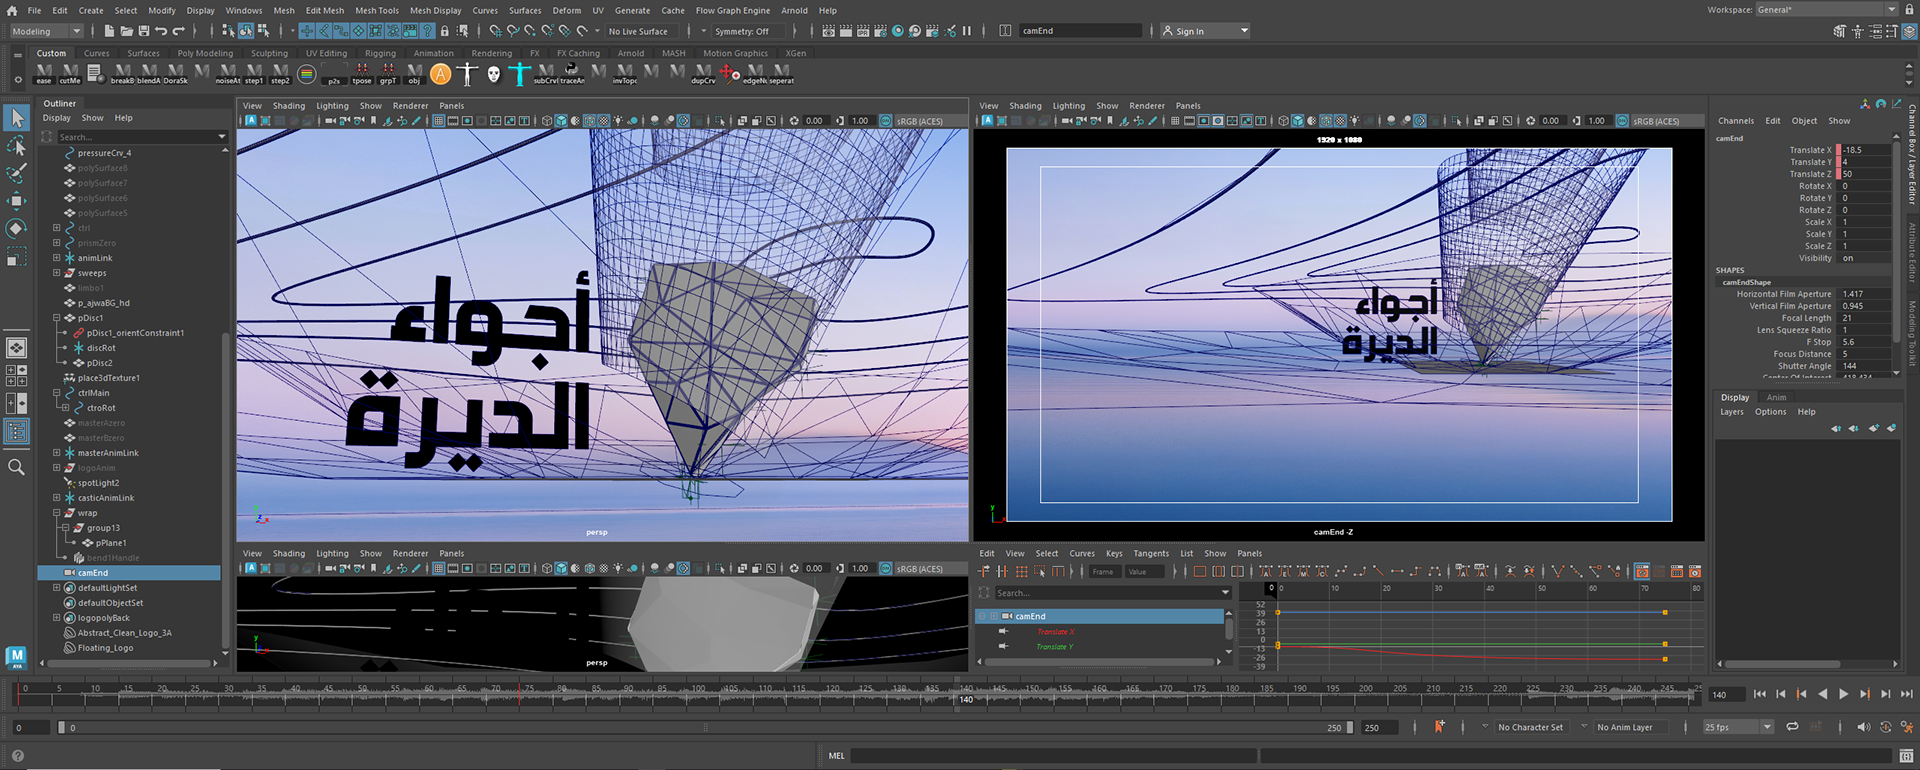
Task: Select the Move tool in the toolbox
Action: (x=16, y=201)
